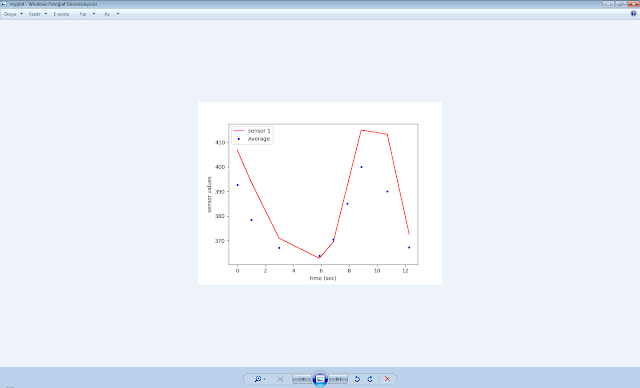Click the E-posta toolbar button
The image size is (640, 388).
pos(62,14)
